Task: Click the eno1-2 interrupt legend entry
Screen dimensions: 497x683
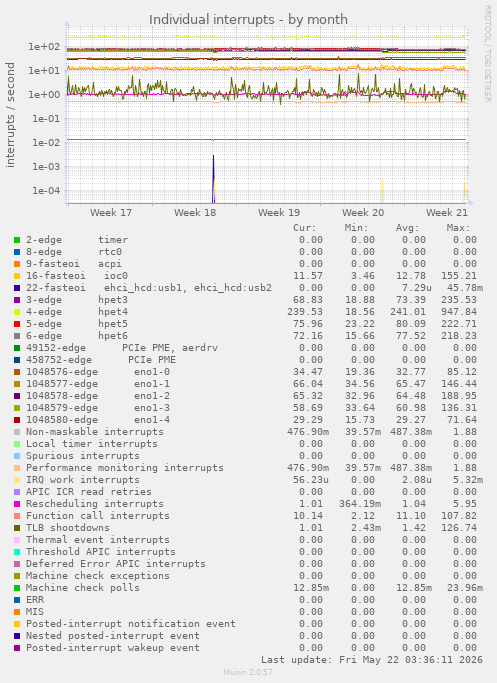Action: (x=98, y=396)
